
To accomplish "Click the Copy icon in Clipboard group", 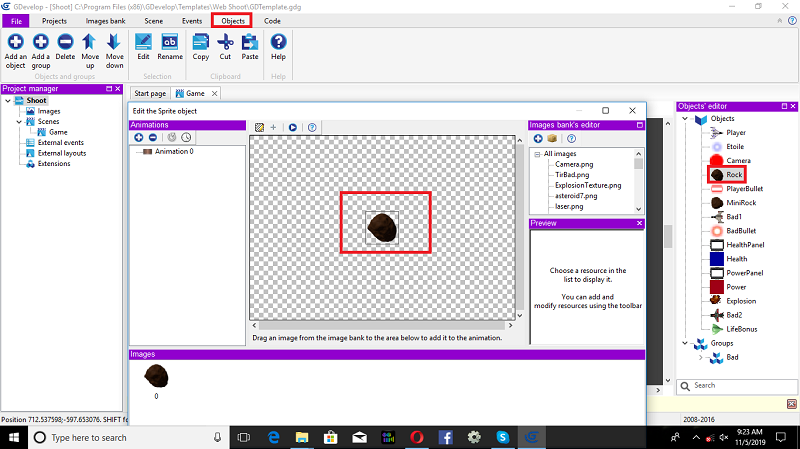I will [201, 41].
